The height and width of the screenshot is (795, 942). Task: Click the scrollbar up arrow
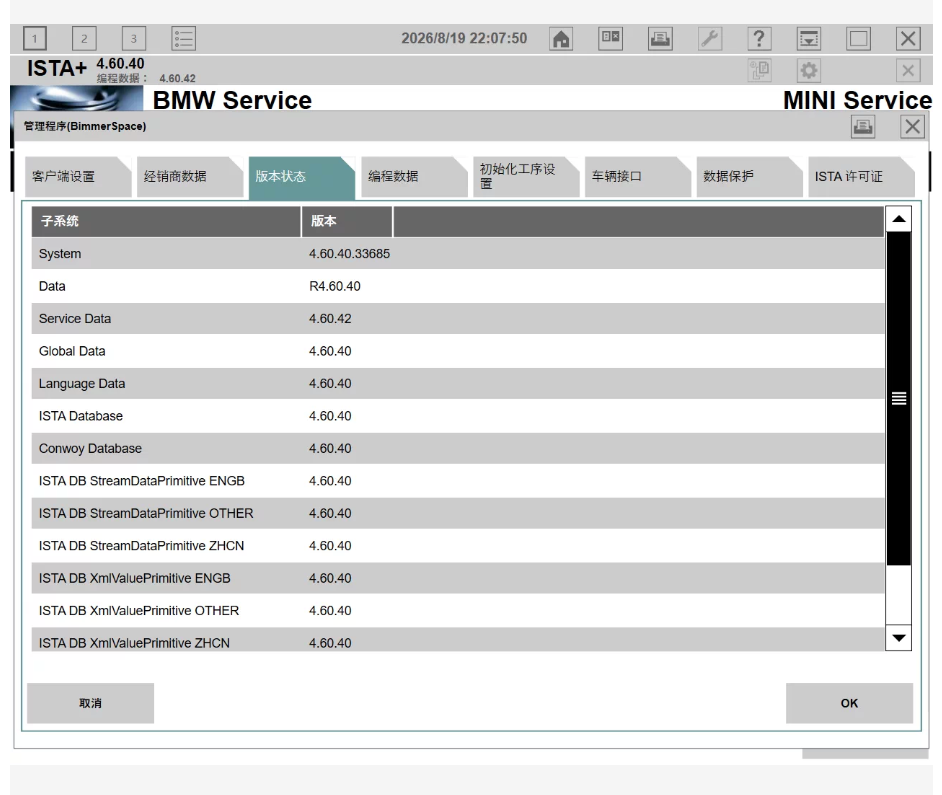[x=899, y=219]
